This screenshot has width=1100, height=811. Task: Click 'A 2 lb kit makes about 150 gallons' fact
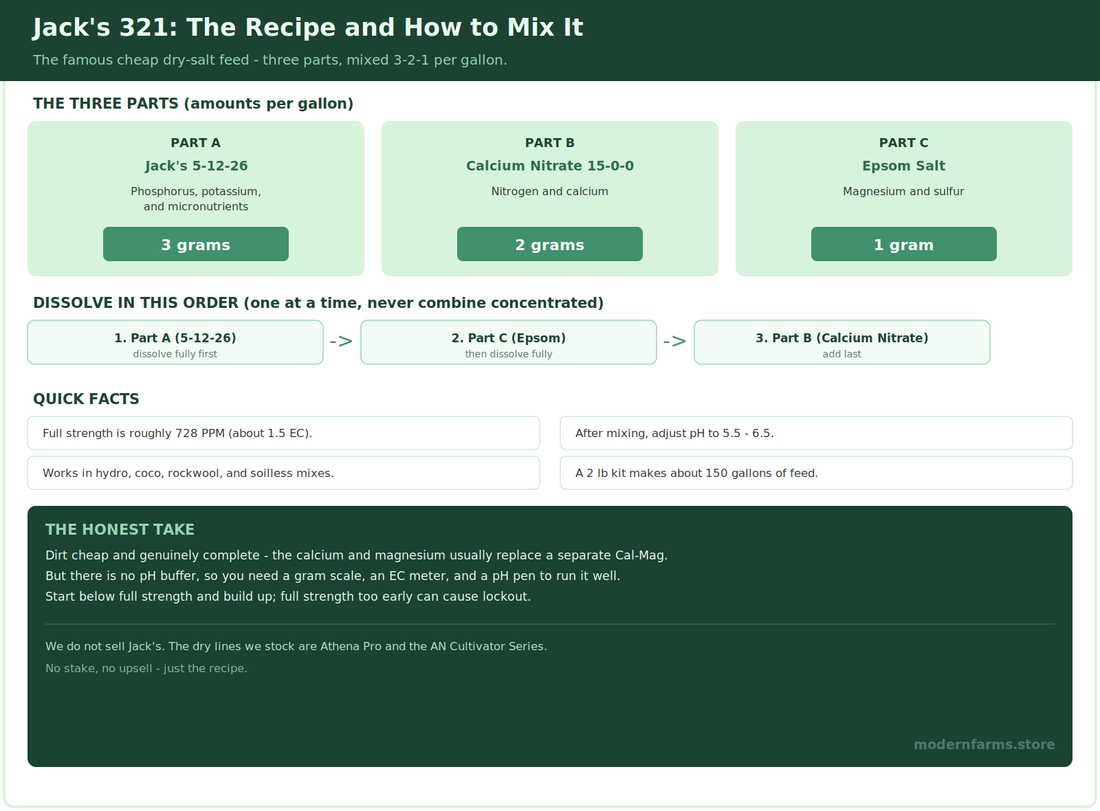click(x=816, y=473)
